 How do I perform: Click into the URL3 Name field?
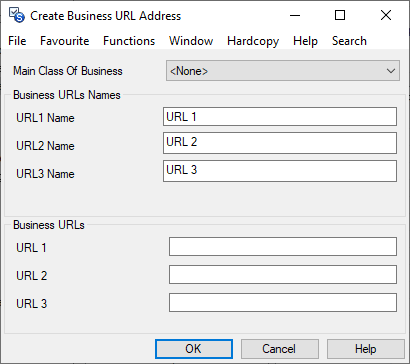(x=280, y=171)
